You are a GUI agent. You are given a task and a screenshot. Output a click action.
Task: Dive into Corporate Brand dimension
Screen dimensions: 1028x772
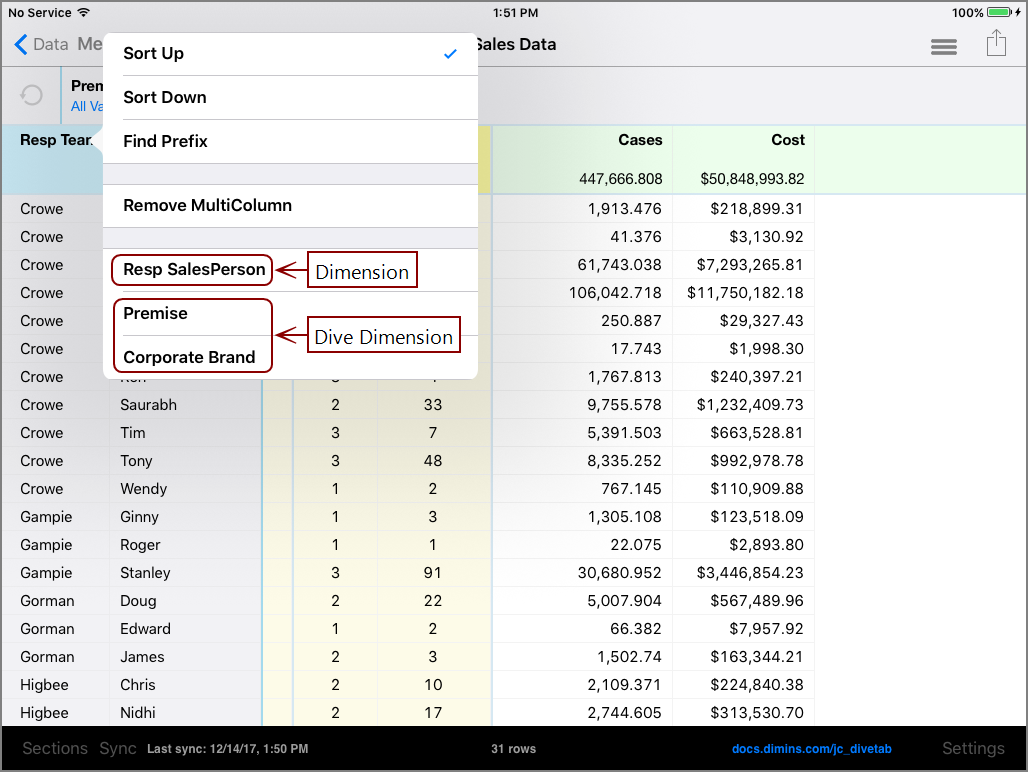[x=189, y=357]
